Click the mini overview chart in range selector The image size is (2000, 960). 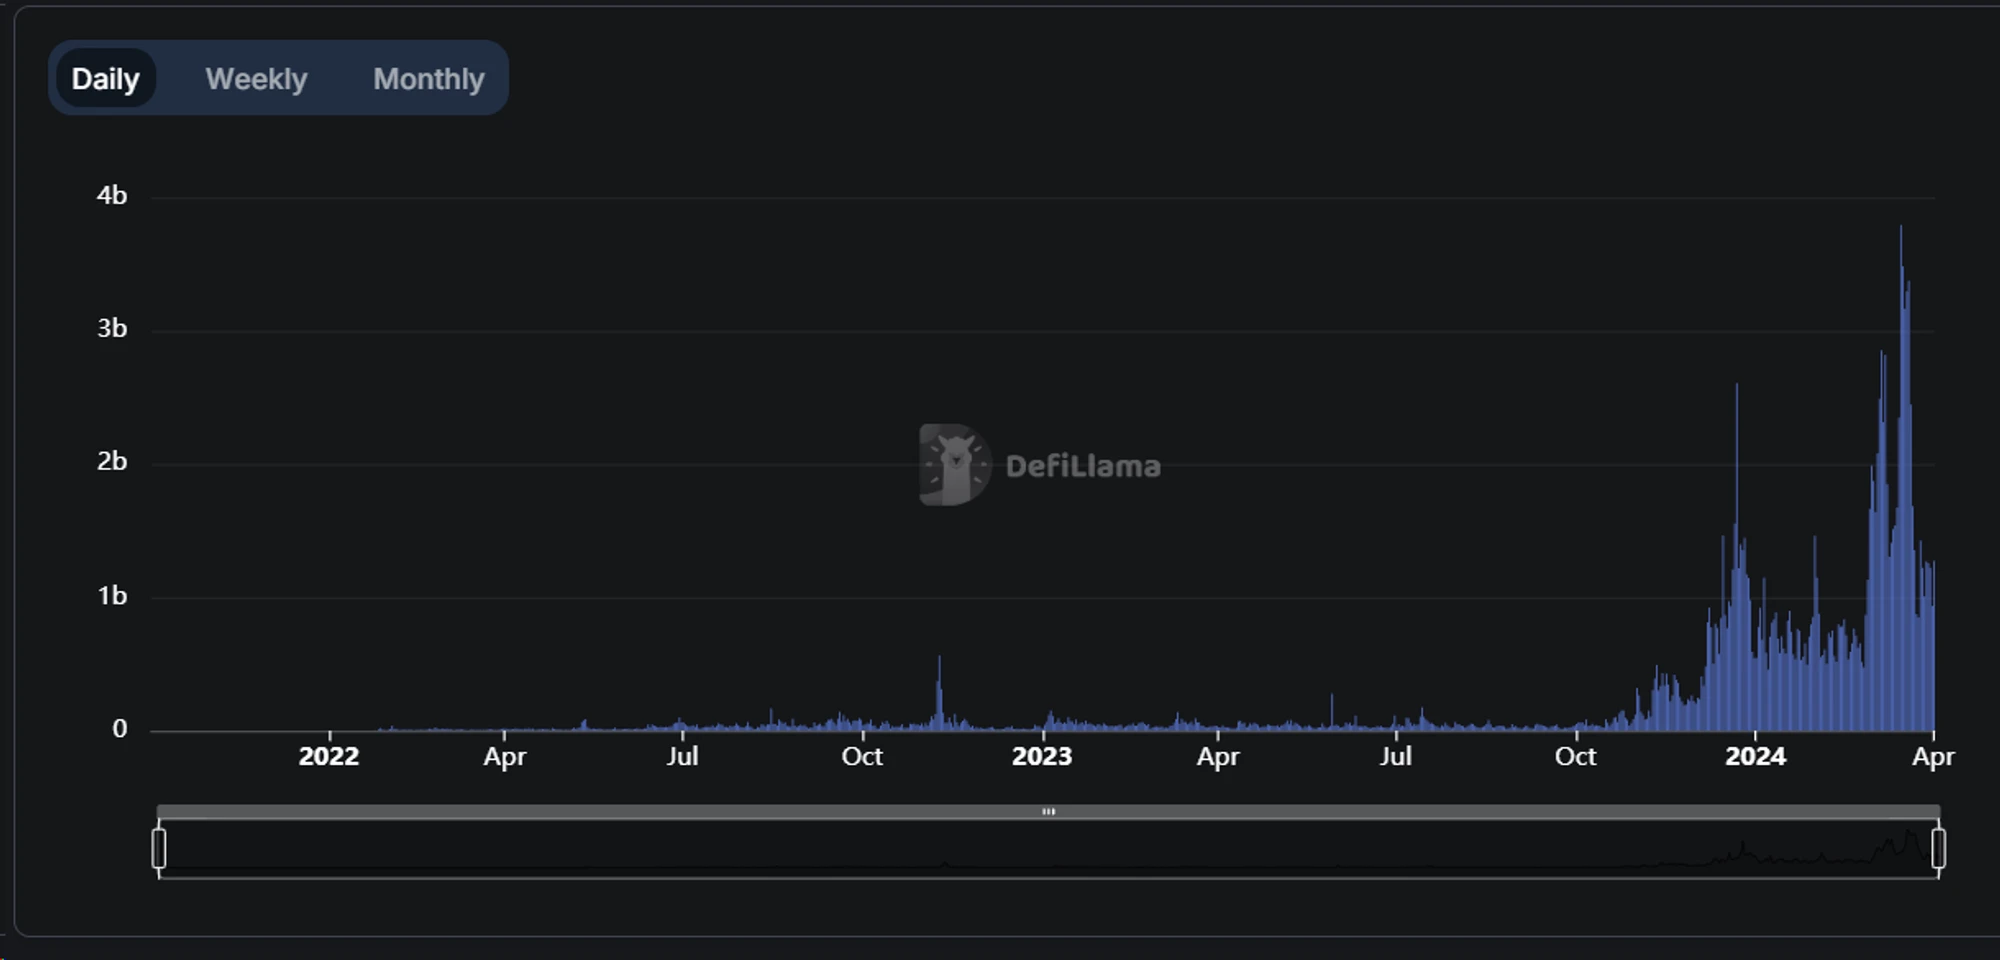pyautogui.click(x=1048, y=850)
